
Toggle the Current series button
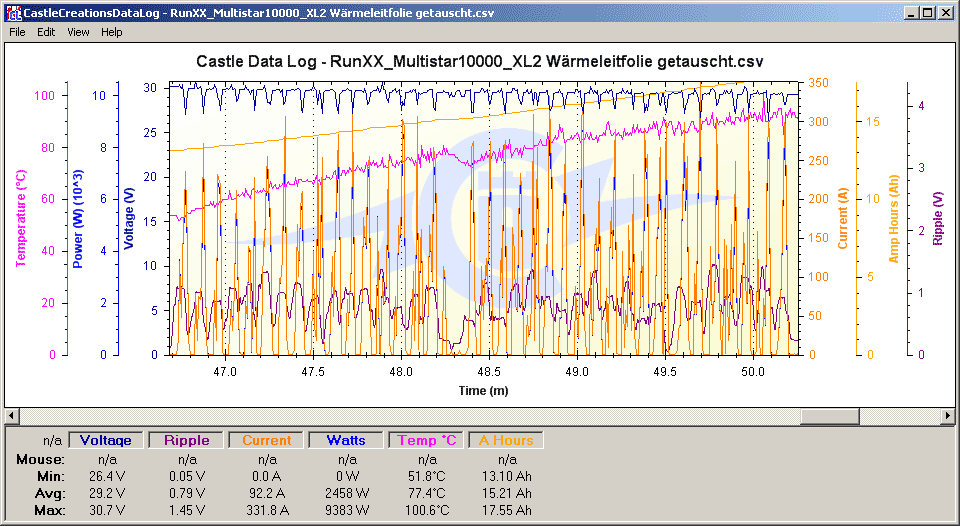point(266,440)
